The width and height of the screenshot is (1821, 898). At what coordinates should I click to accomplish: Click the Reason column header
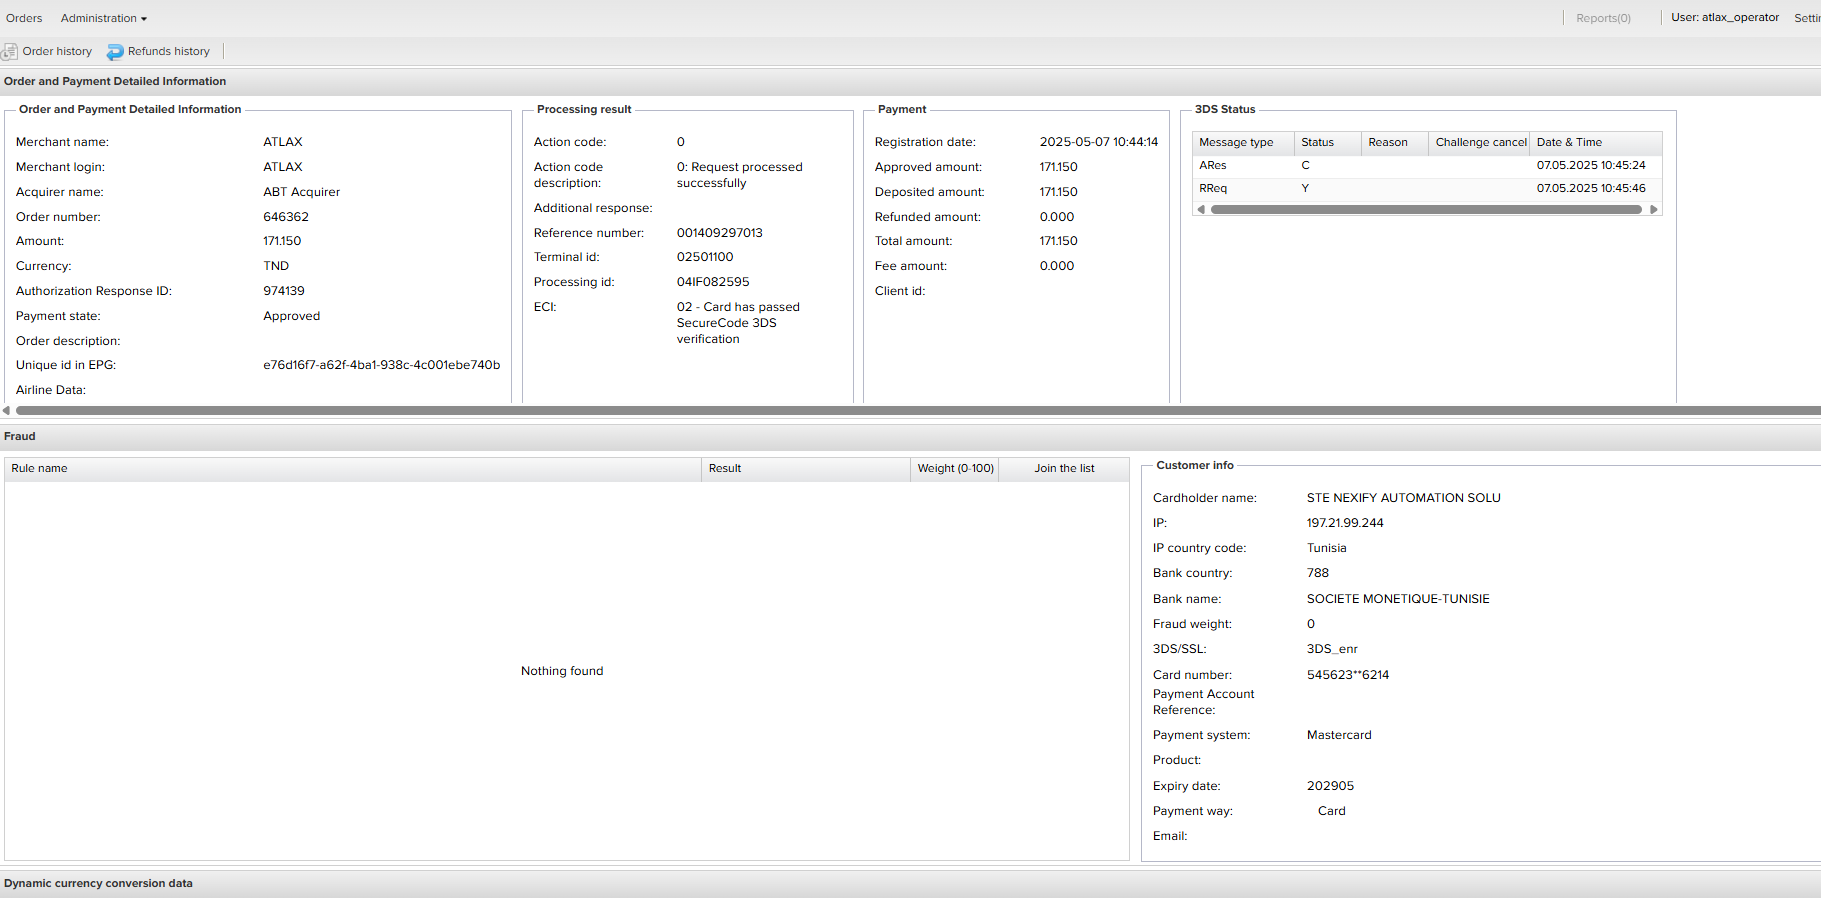pyautogui.click(x=1387, y=143)
